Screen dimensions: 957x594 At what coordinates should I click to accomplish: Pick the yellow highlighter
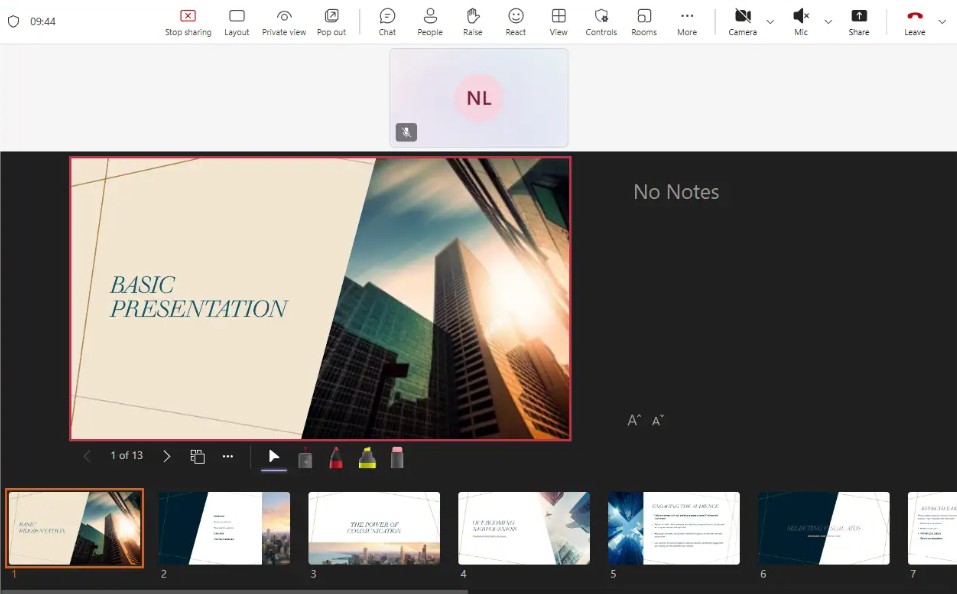pos(367,458)
